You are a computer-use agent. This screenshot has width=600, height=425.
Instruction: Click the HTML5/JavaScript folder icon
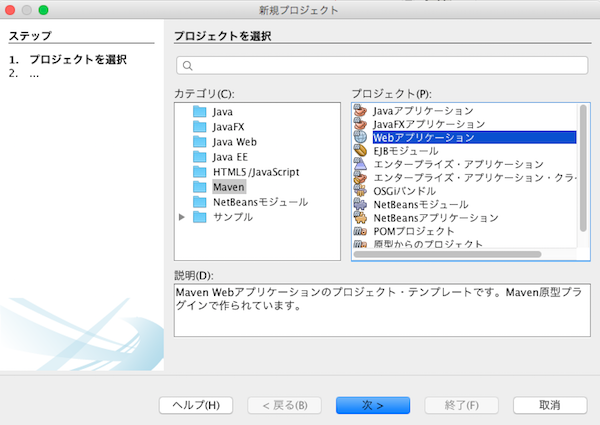(x=199, y=172)
